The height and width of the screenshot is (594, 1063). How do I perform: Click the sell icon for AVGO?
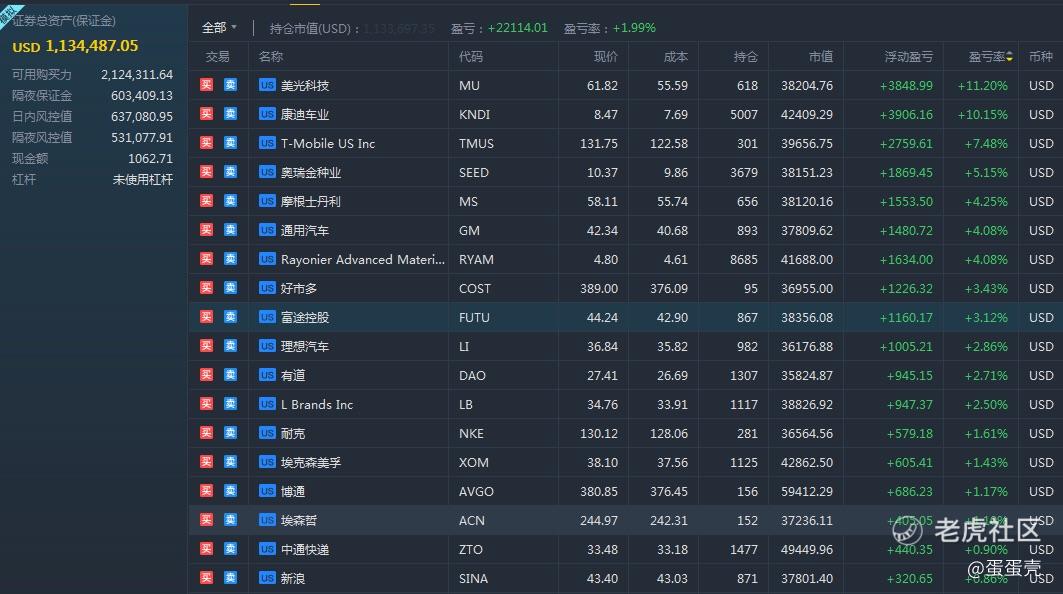point(230,491)
